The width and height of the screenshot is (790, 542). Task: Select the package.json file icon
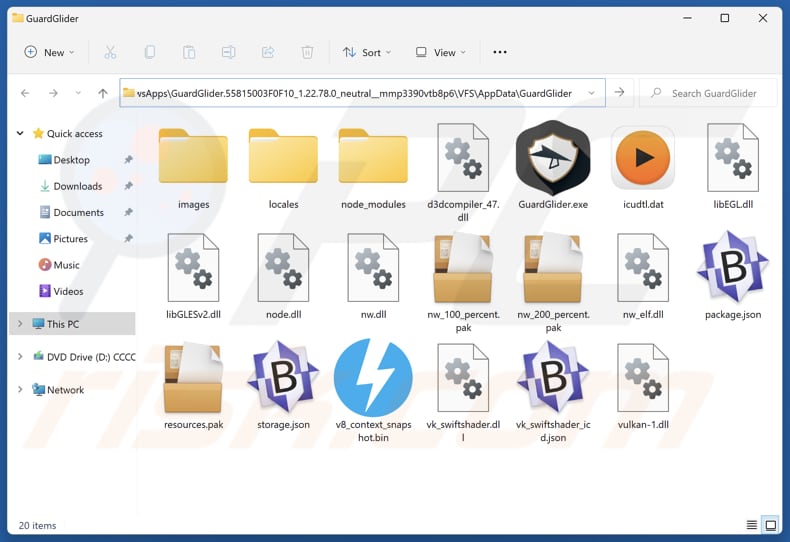pyautogui.click(x=732, y=268)
